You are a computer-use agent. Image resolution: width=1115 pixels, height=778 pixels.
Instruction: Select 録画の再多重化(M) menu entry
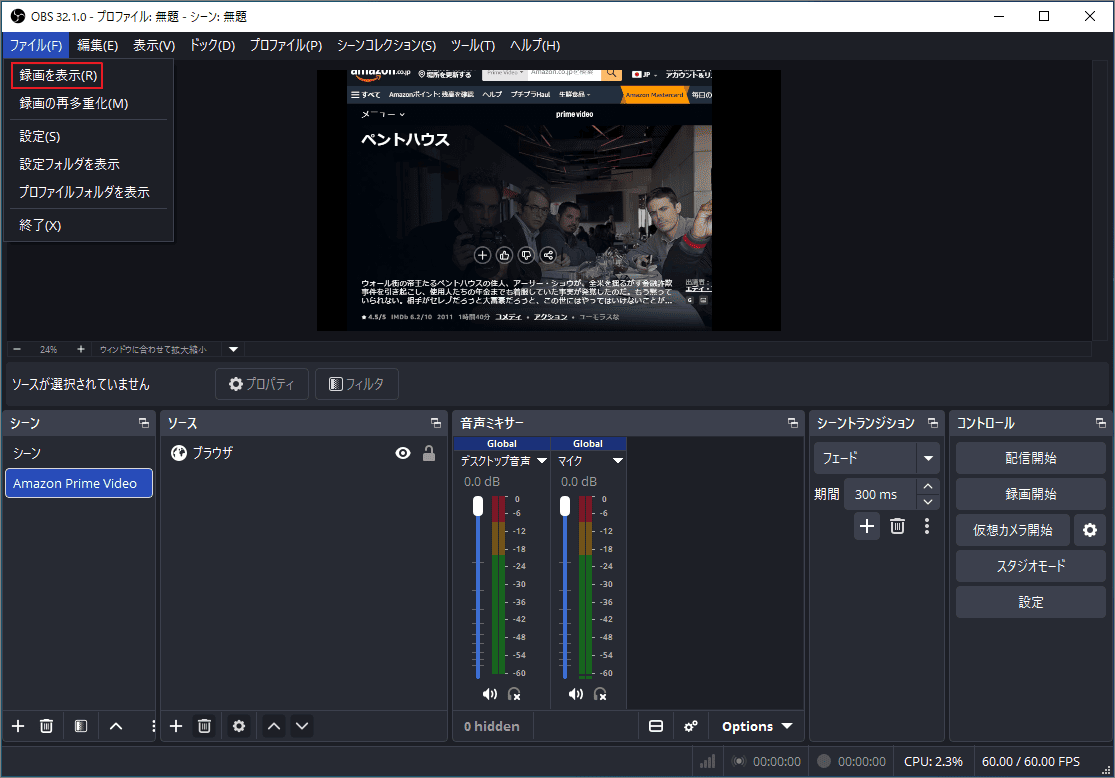89,103
